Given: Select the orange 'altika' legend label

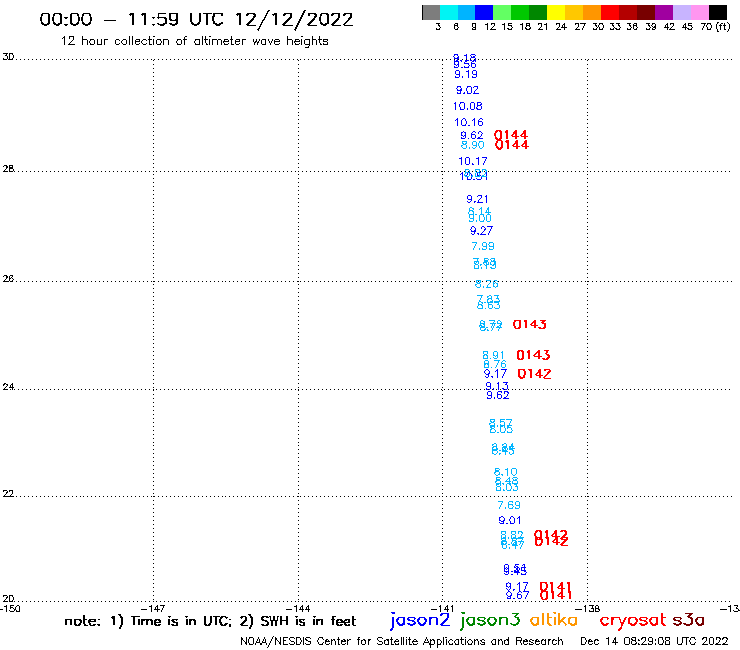Looking at the screenshot, I should tap(553, 619).
